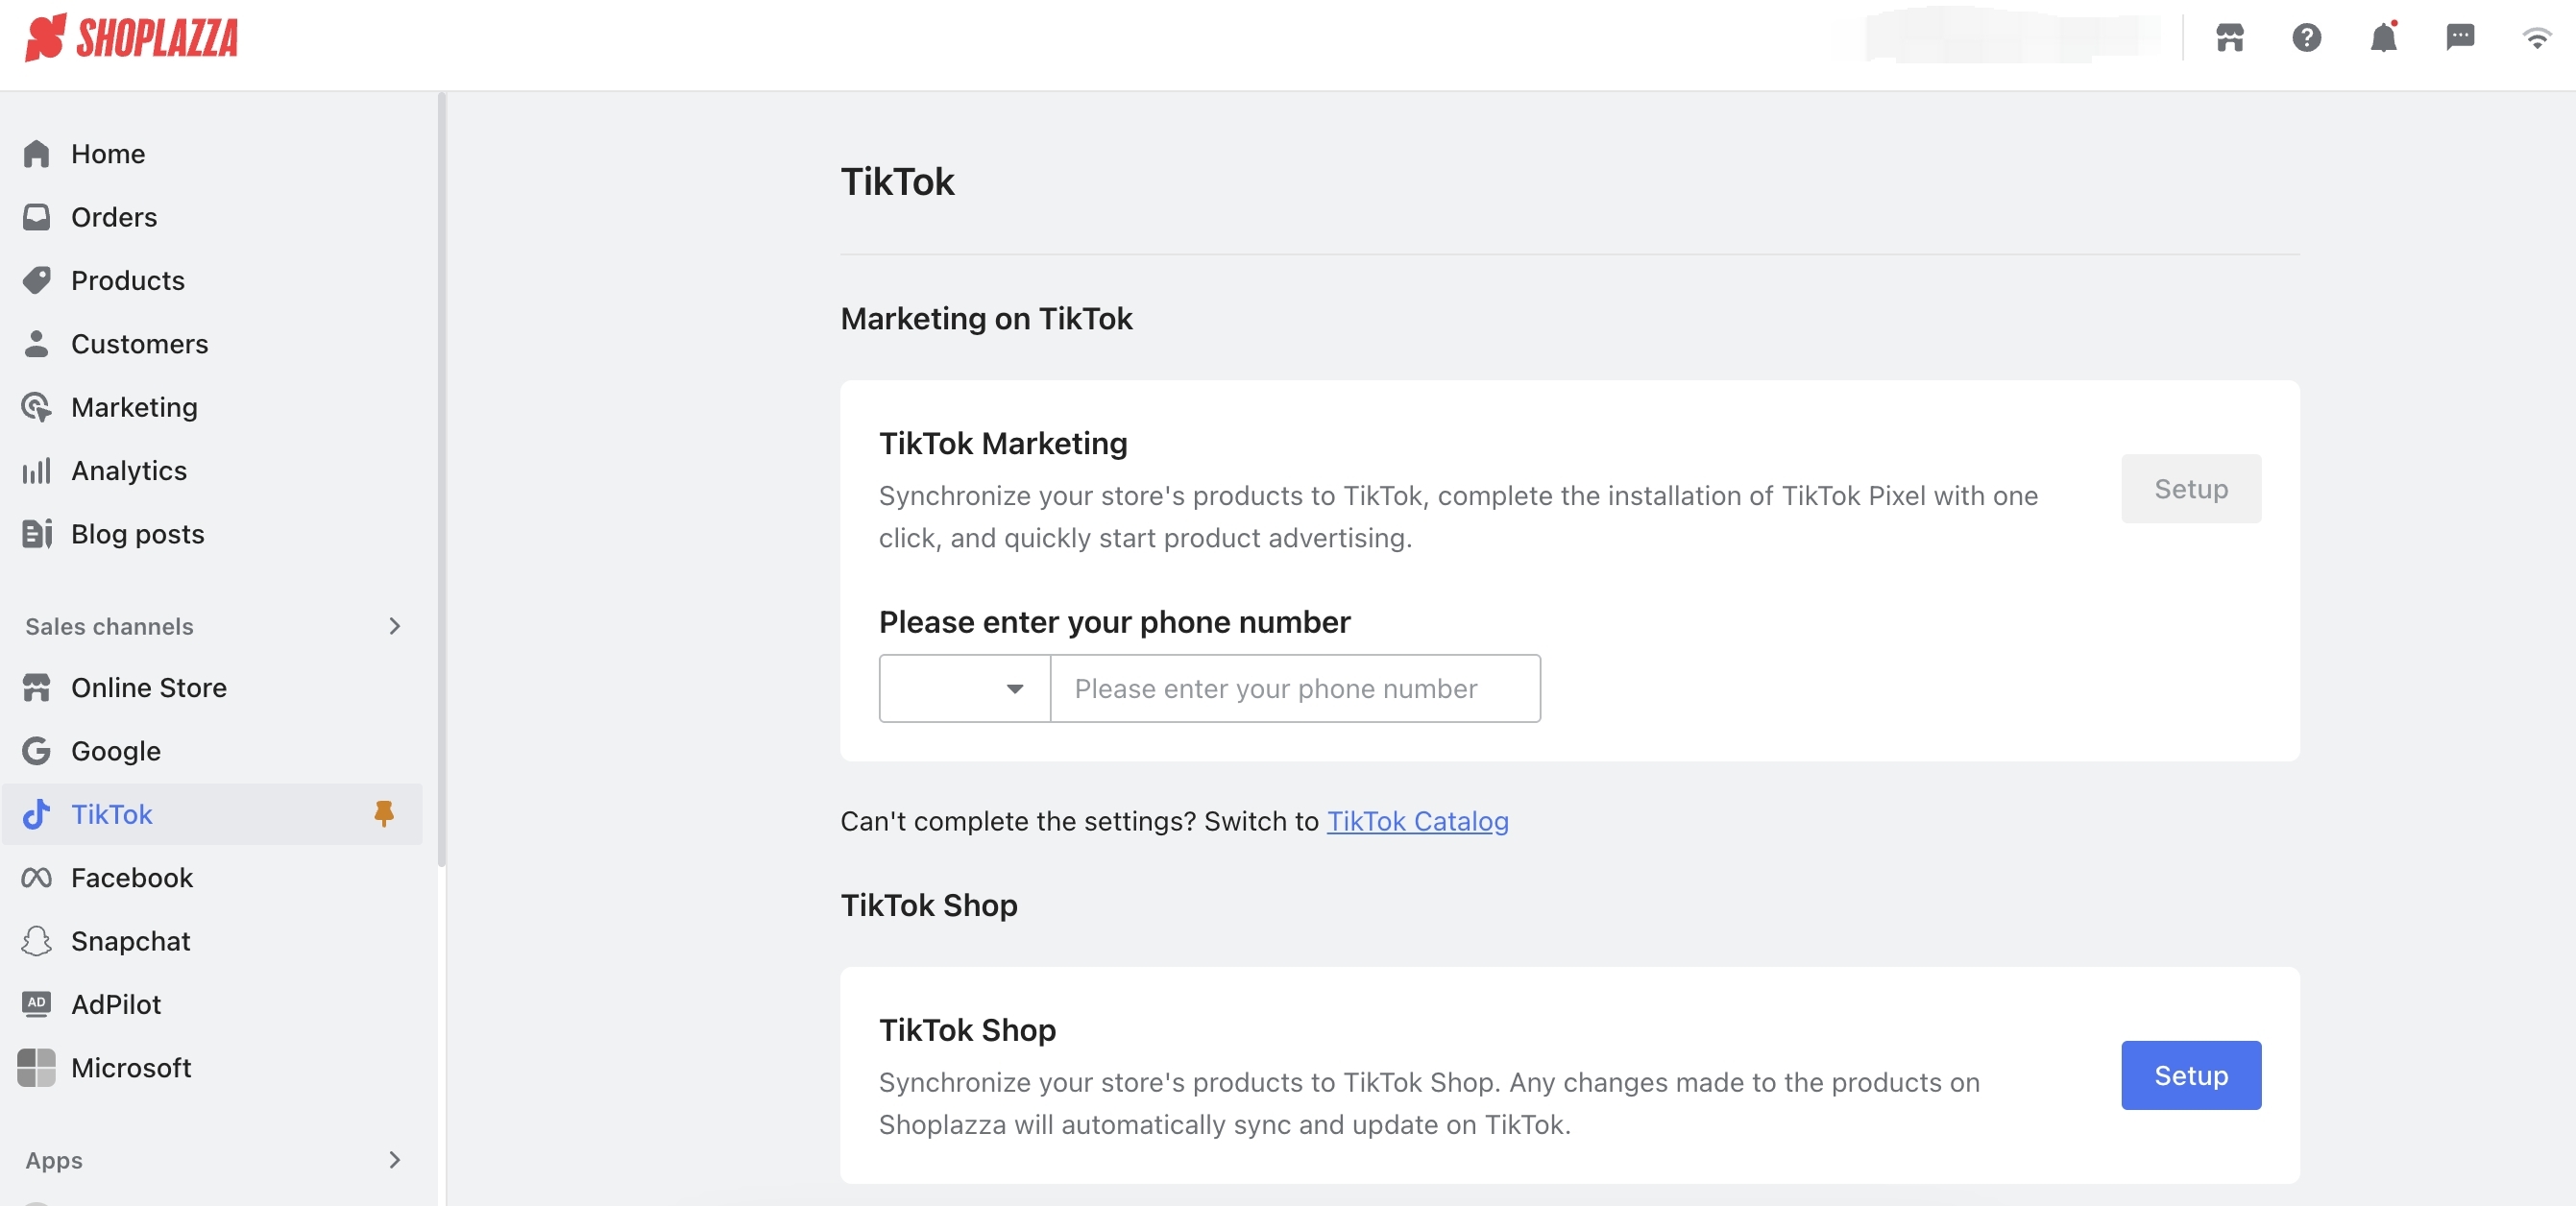Open the Microsoft channel

tap(130, 1067)
